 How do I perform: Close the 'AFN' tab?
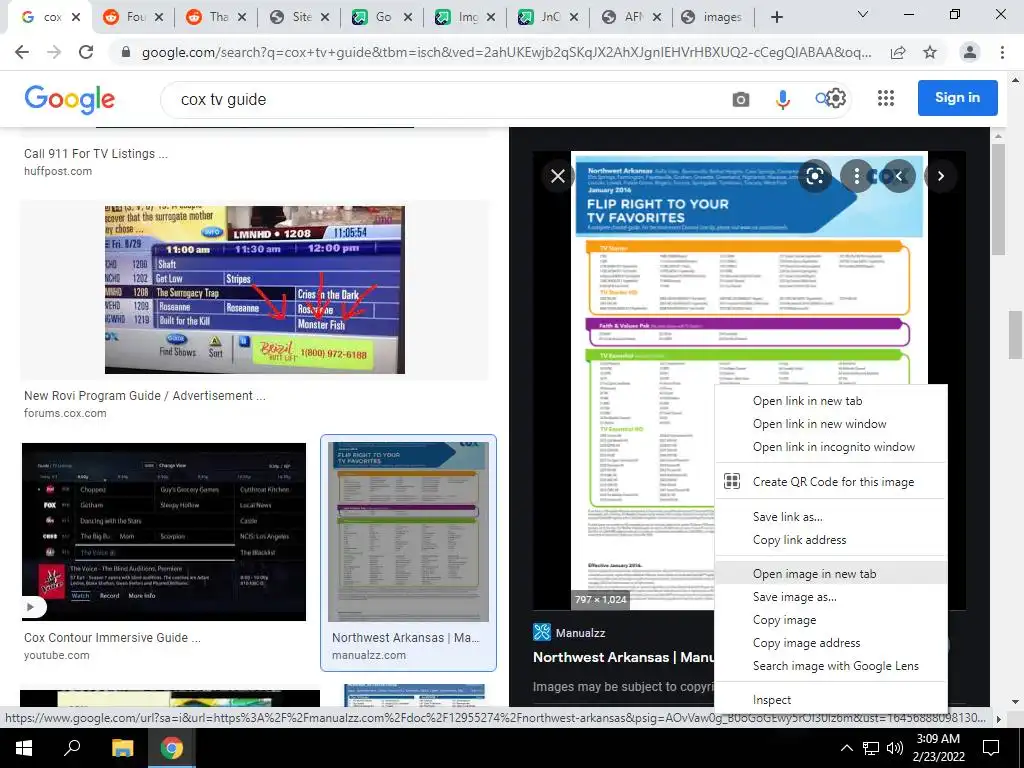pos(657,17)
